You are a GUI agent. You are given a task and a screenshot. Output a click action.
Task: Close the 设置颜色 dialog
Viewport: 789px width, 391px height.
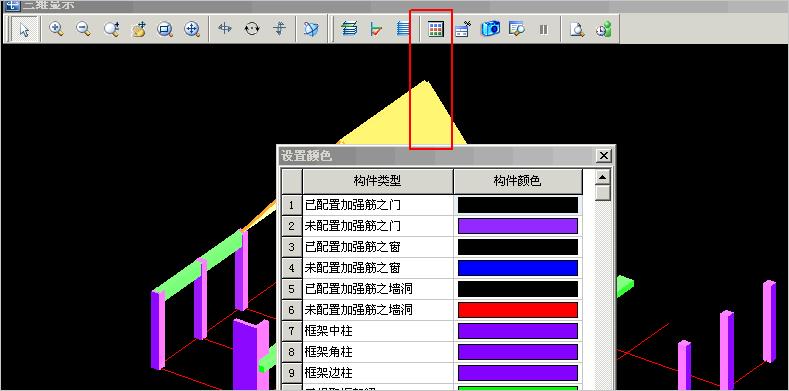(604, 156)
